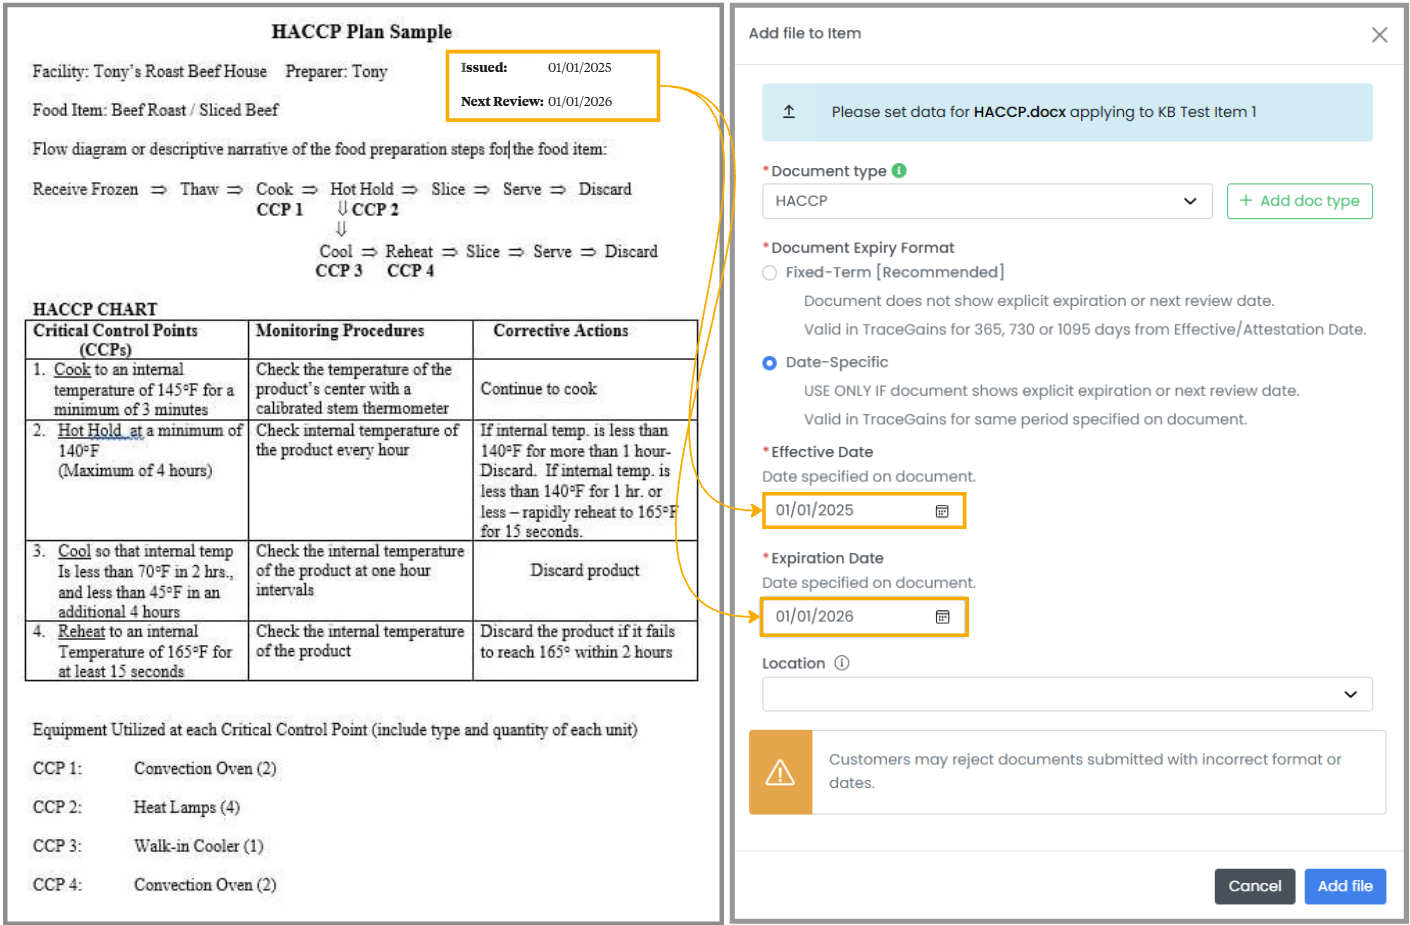This screenshot has width=1410, height=925.
Task: Click the orange warning triangle icon
Action: [x=780, y=770]
